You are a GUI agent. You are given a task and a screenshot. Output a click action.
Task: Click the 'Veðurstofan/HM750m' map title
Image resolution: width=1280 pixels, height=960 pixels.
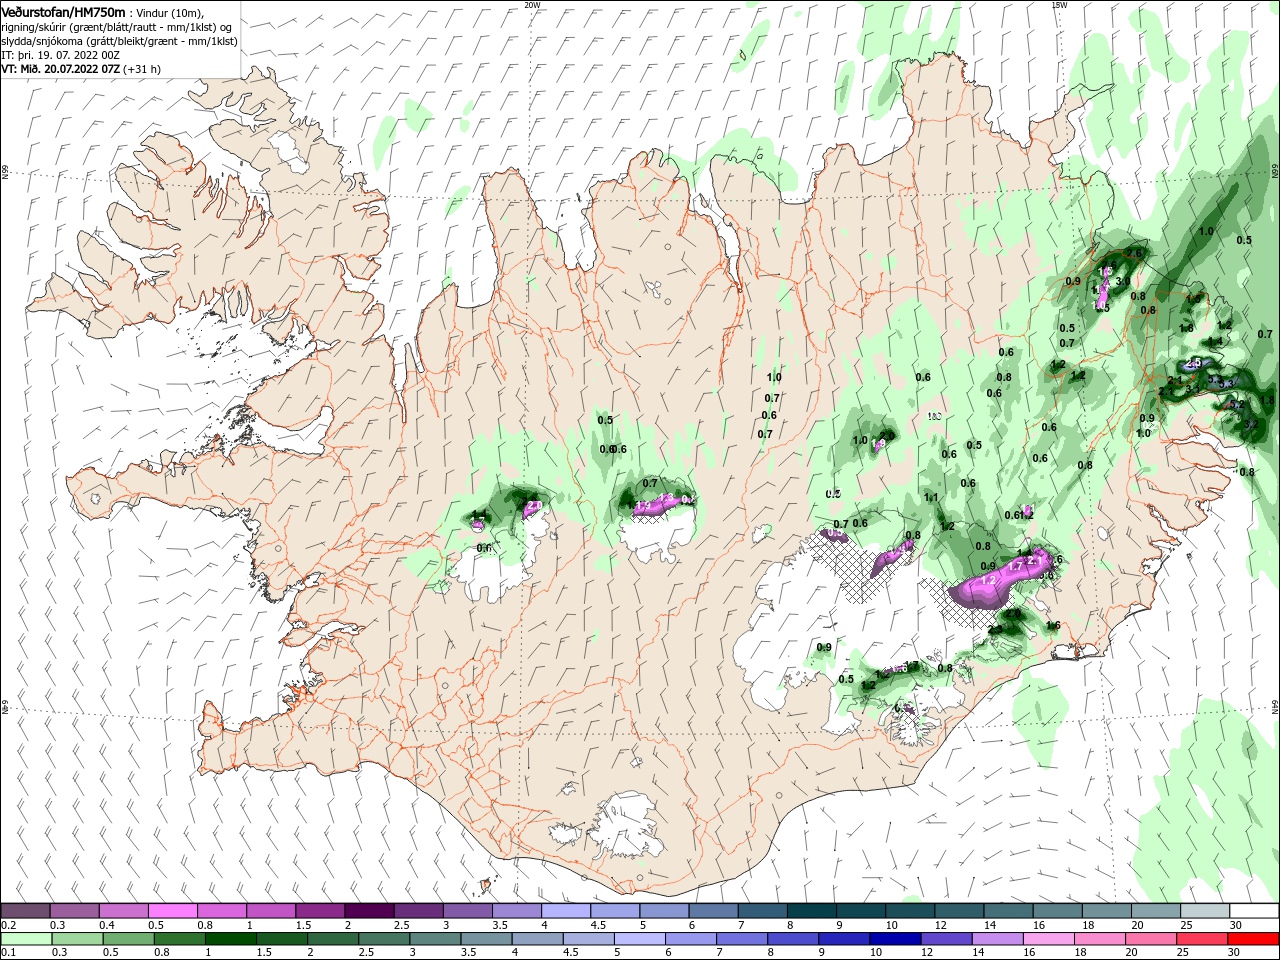(x=63, y=11)
